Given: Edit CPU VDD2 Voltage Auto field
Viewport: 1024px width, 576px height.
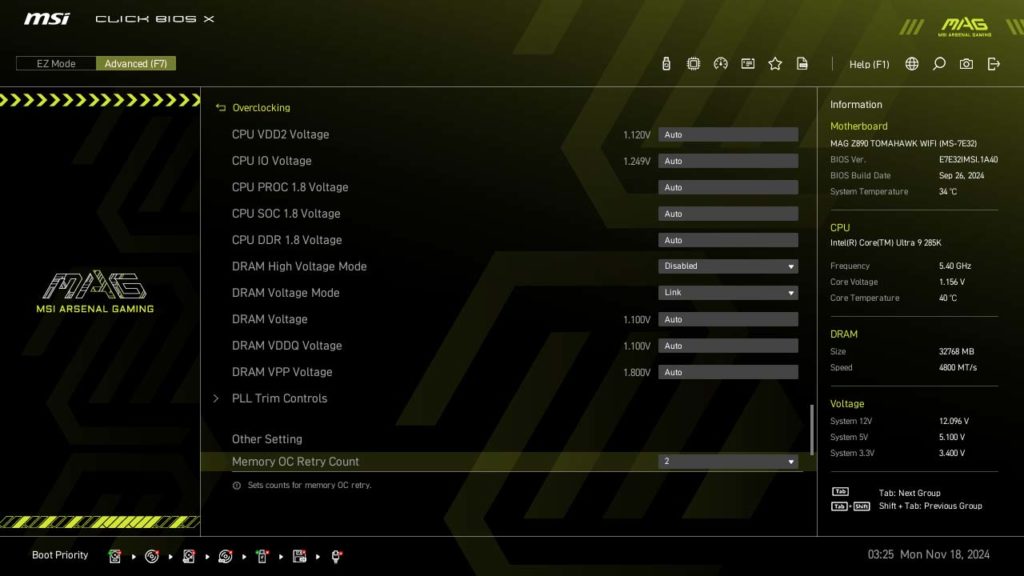Looking at the screenshot, I should (x=728, y=135).
